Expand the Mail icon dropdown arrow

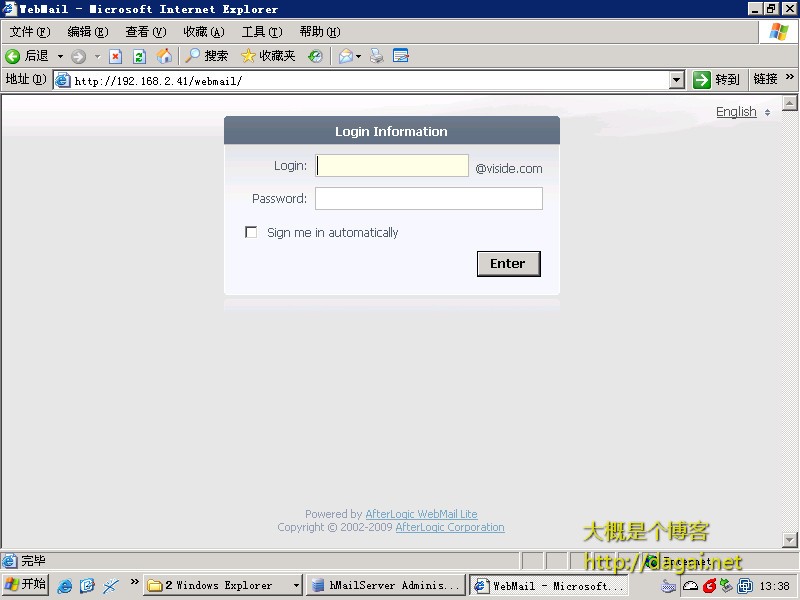pos(358,56)
